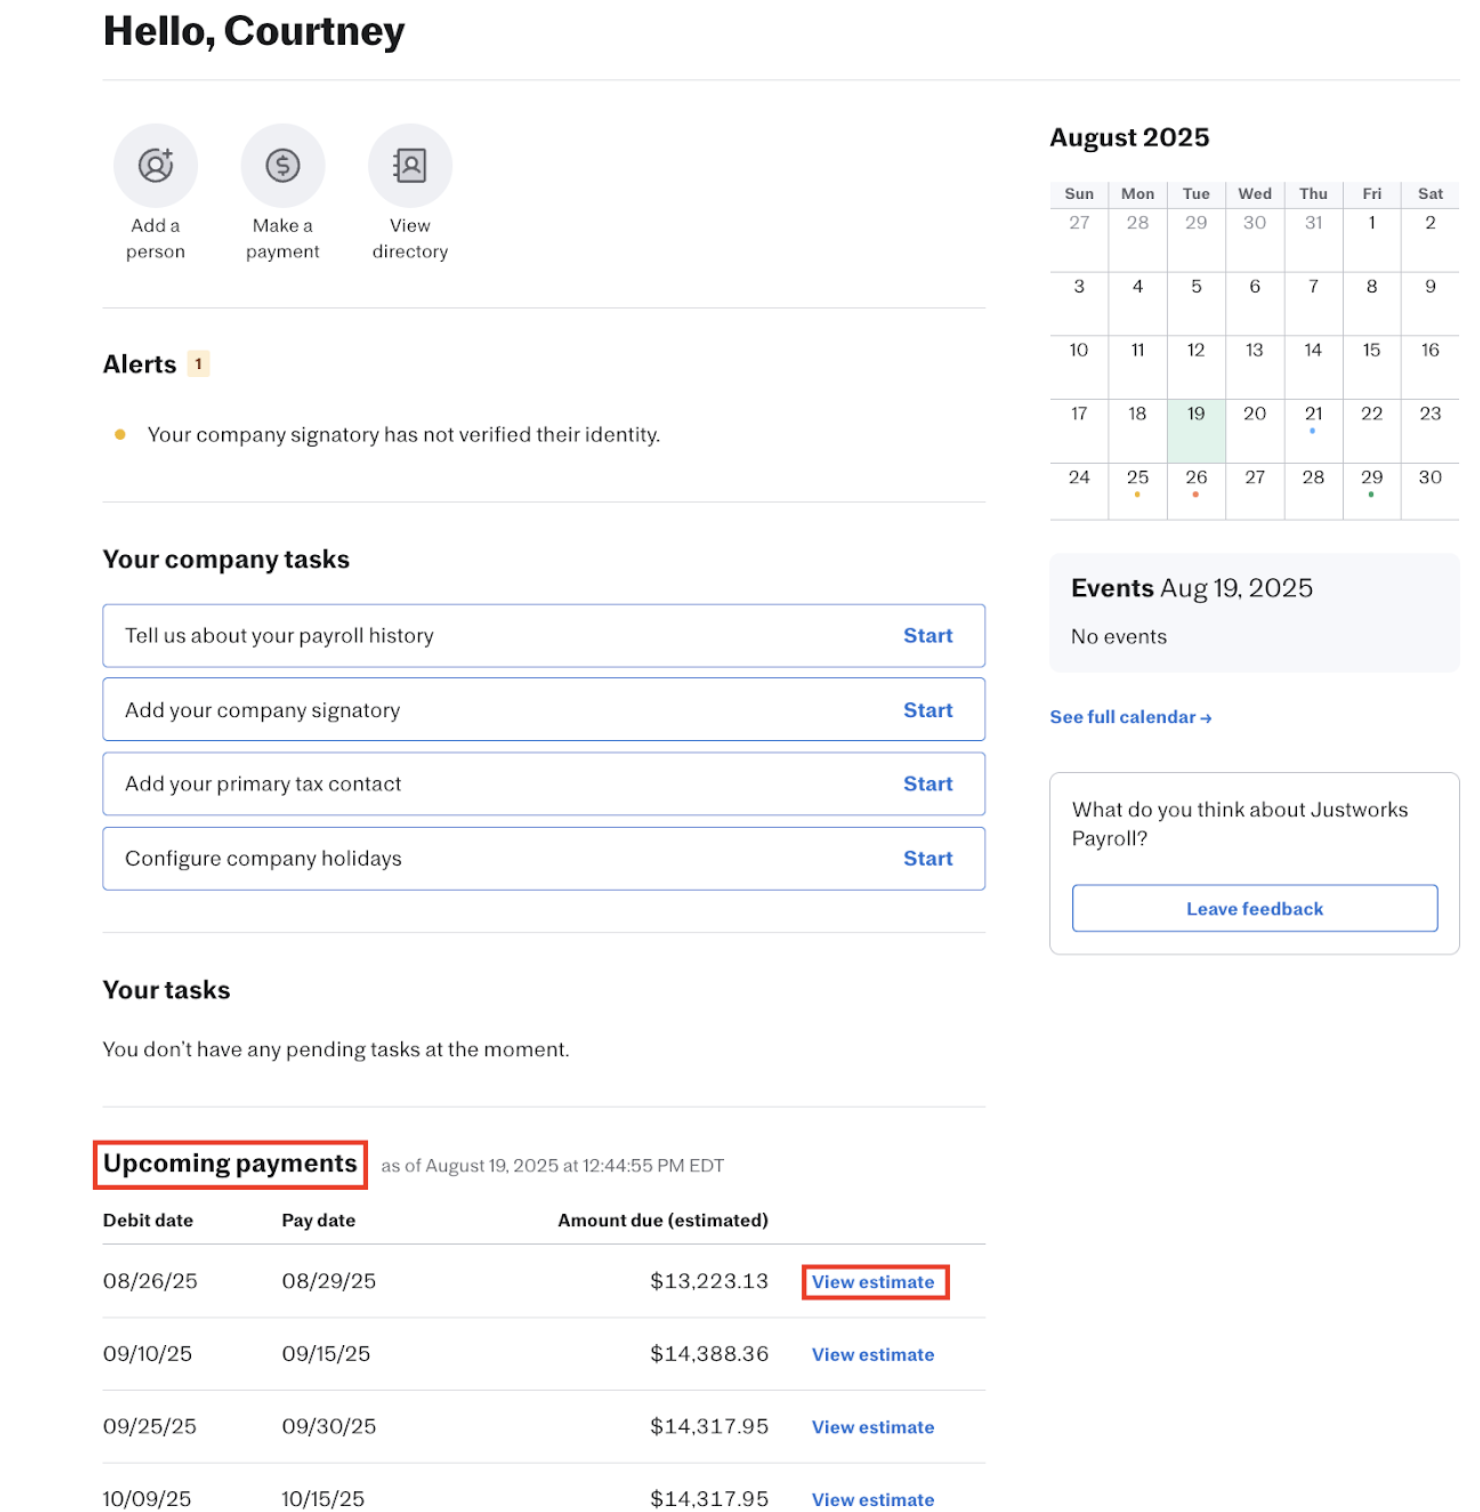Viewport: 1480px width, 1512px height.
Task: Open the Make a payment icon
Action: [x=283, y=166]
